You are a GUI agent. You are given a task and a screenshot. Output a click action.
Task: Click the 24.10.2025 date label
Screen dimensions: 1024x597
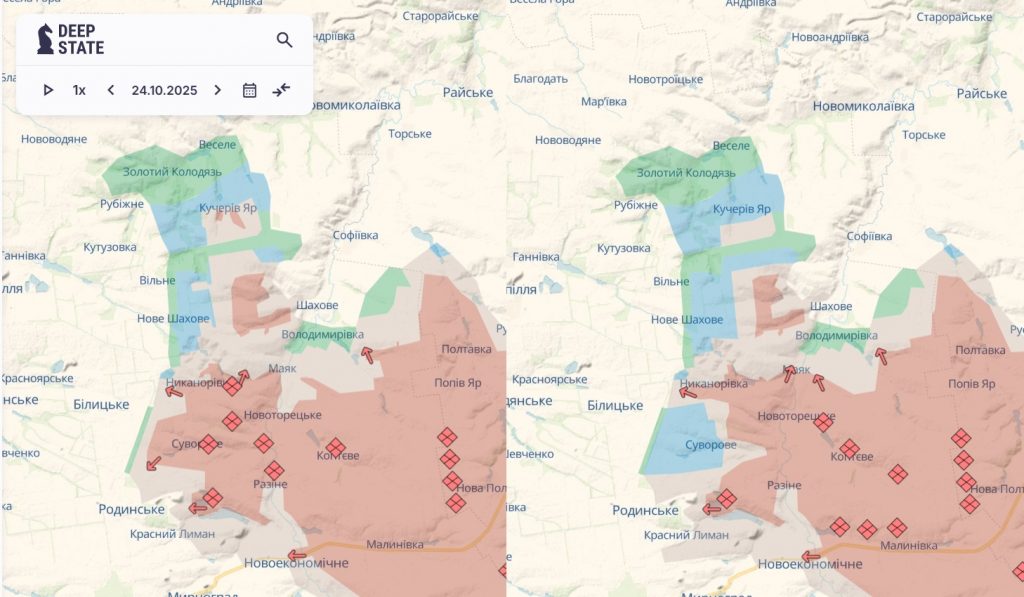(x=164, y=90)
